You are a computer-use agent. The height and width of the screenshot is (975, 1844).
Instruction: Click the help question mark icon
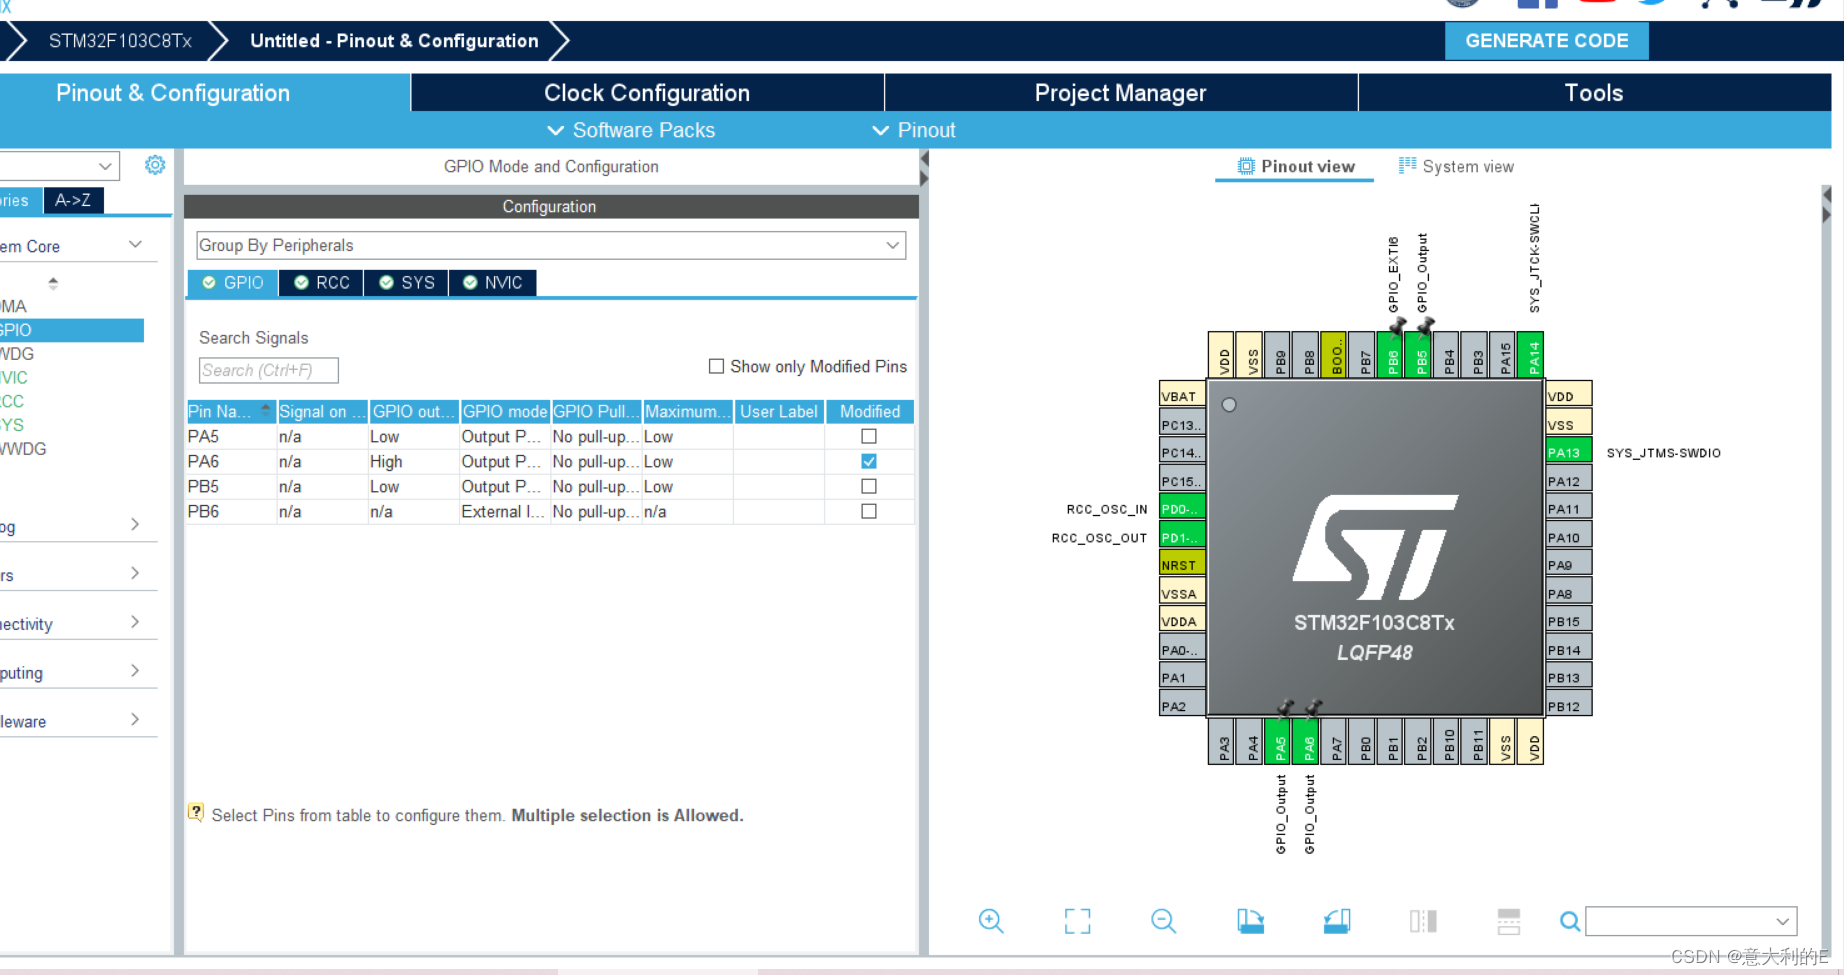[x=196, y=813]
